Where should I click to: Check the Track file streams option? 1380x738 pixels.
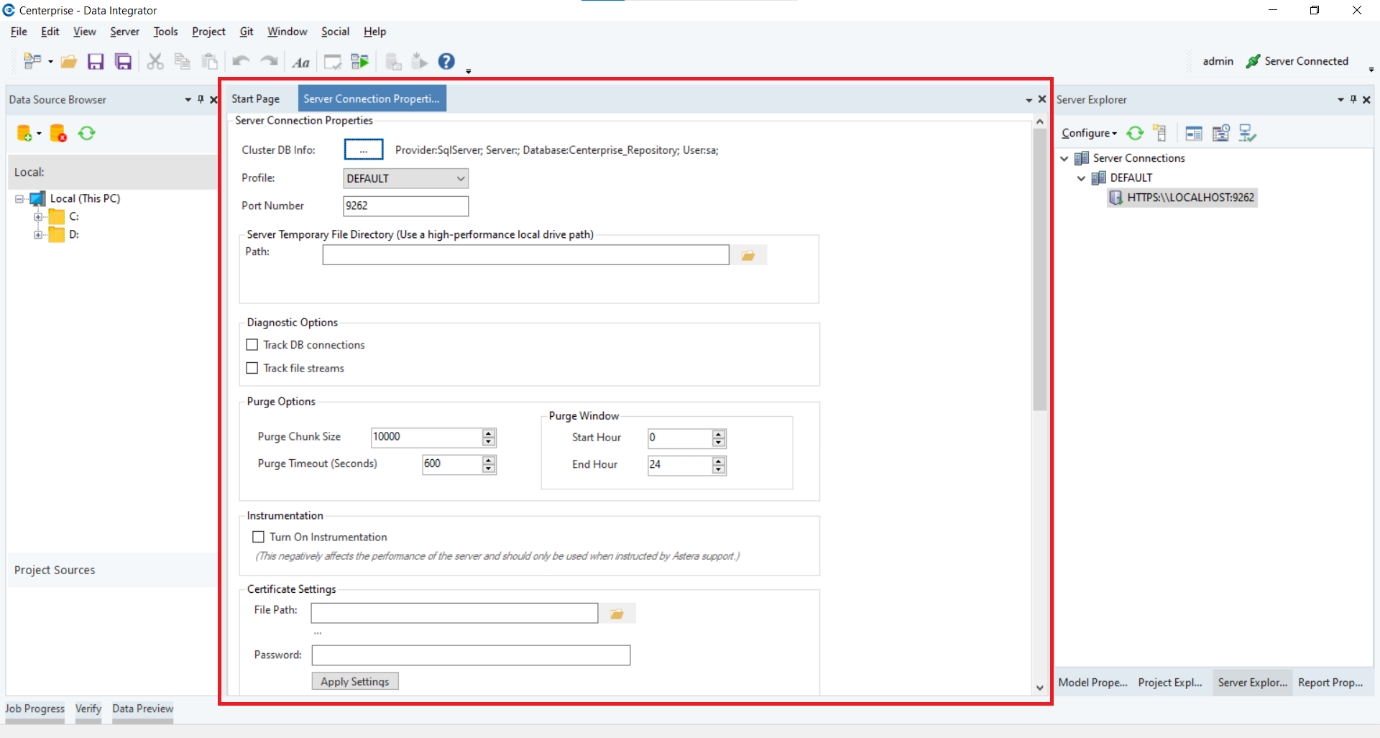tap(252, 368)
